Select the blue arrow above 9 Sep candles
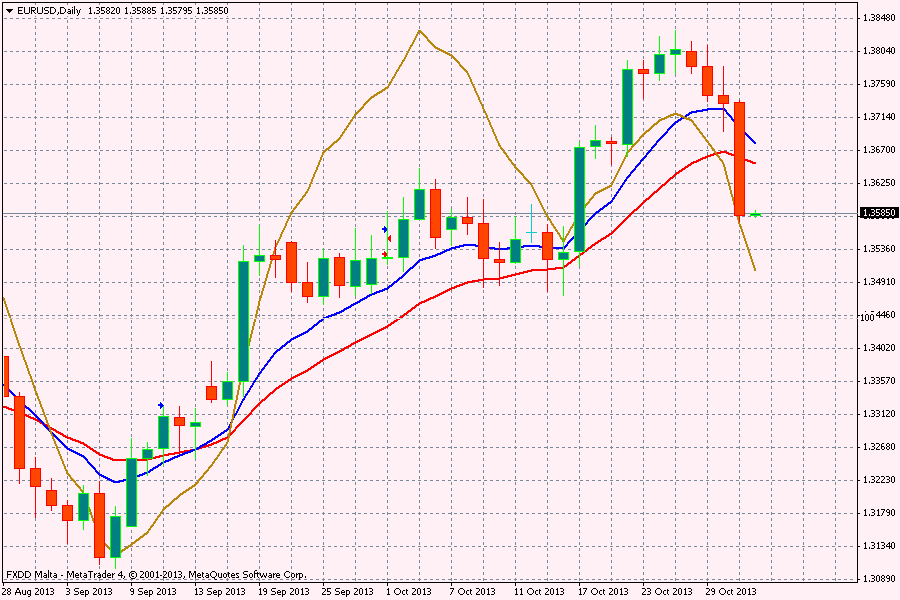Viewport: 900px width, 600px height. coord(161,405)
